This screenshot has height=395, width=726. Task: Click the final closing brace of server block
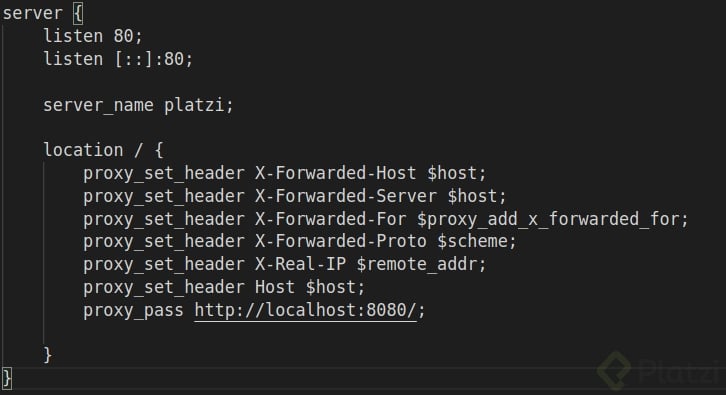pos(6,378)
